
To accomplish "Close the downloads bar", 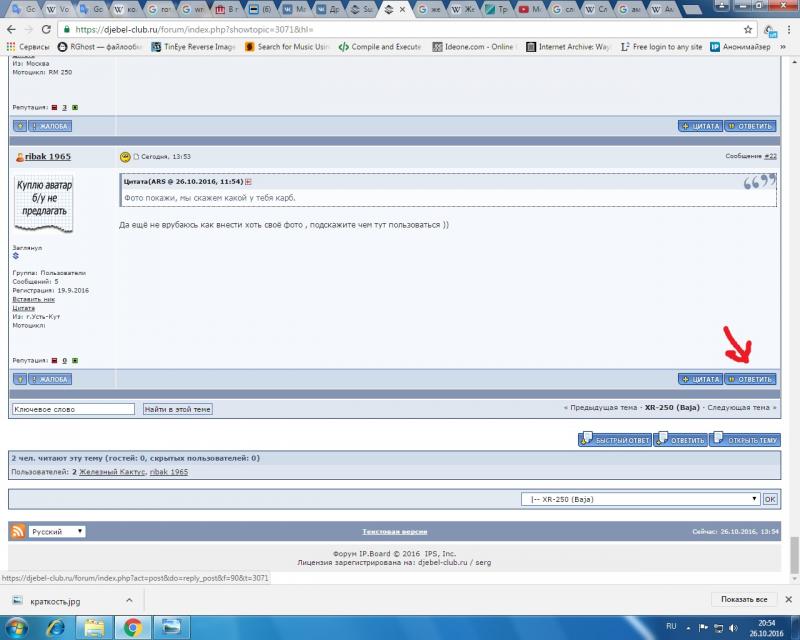I will 788,600.
